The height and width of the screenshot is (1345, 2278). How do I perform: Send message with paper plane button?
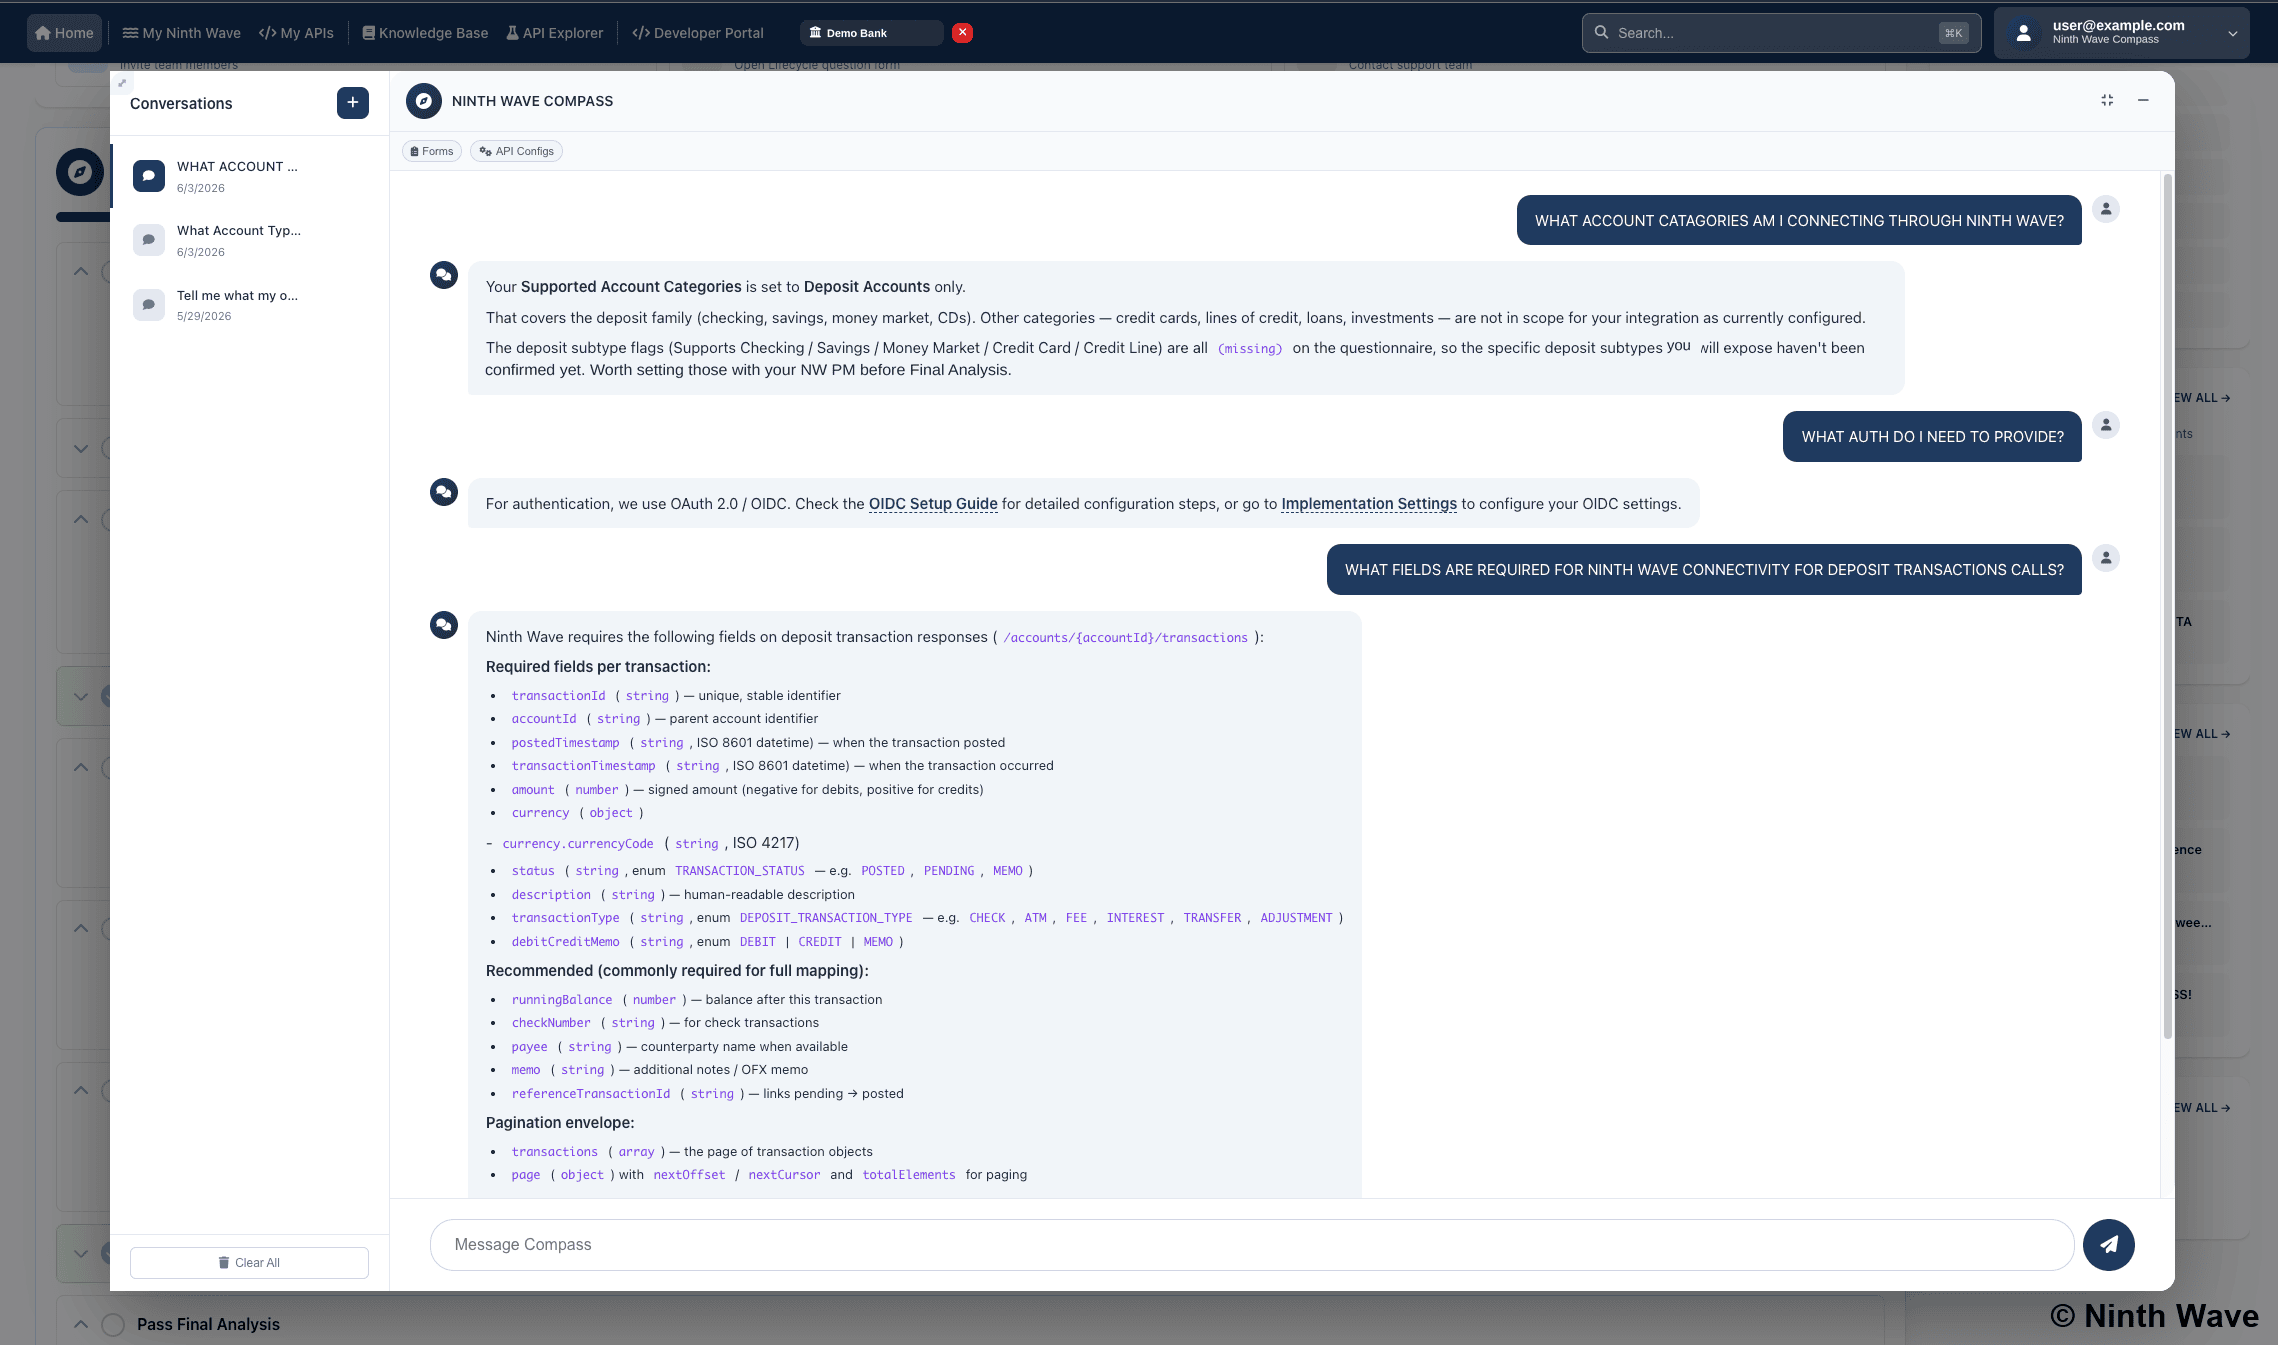tap(2108, 1245)
